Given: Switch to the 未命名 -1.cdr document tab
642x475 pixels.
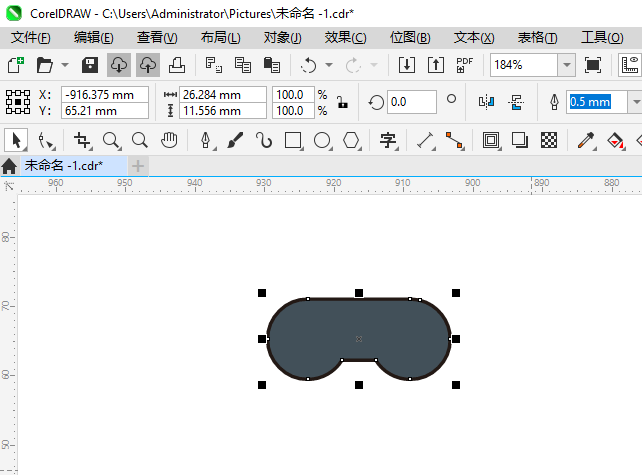Looking at the screenshot, I should [74, 166].
